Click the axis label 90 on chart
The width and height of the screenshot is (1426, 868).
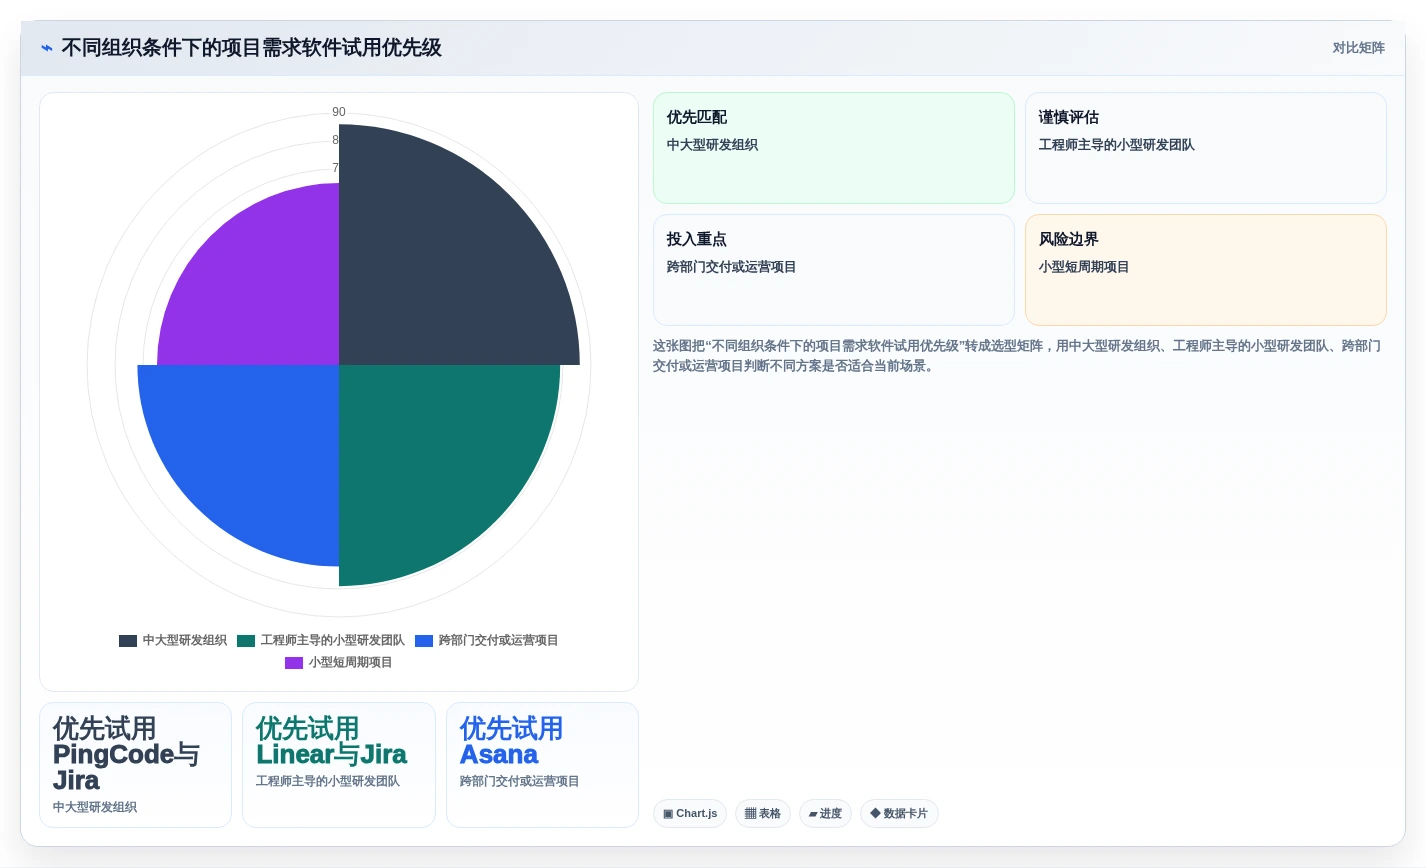[x=339, y=112]
